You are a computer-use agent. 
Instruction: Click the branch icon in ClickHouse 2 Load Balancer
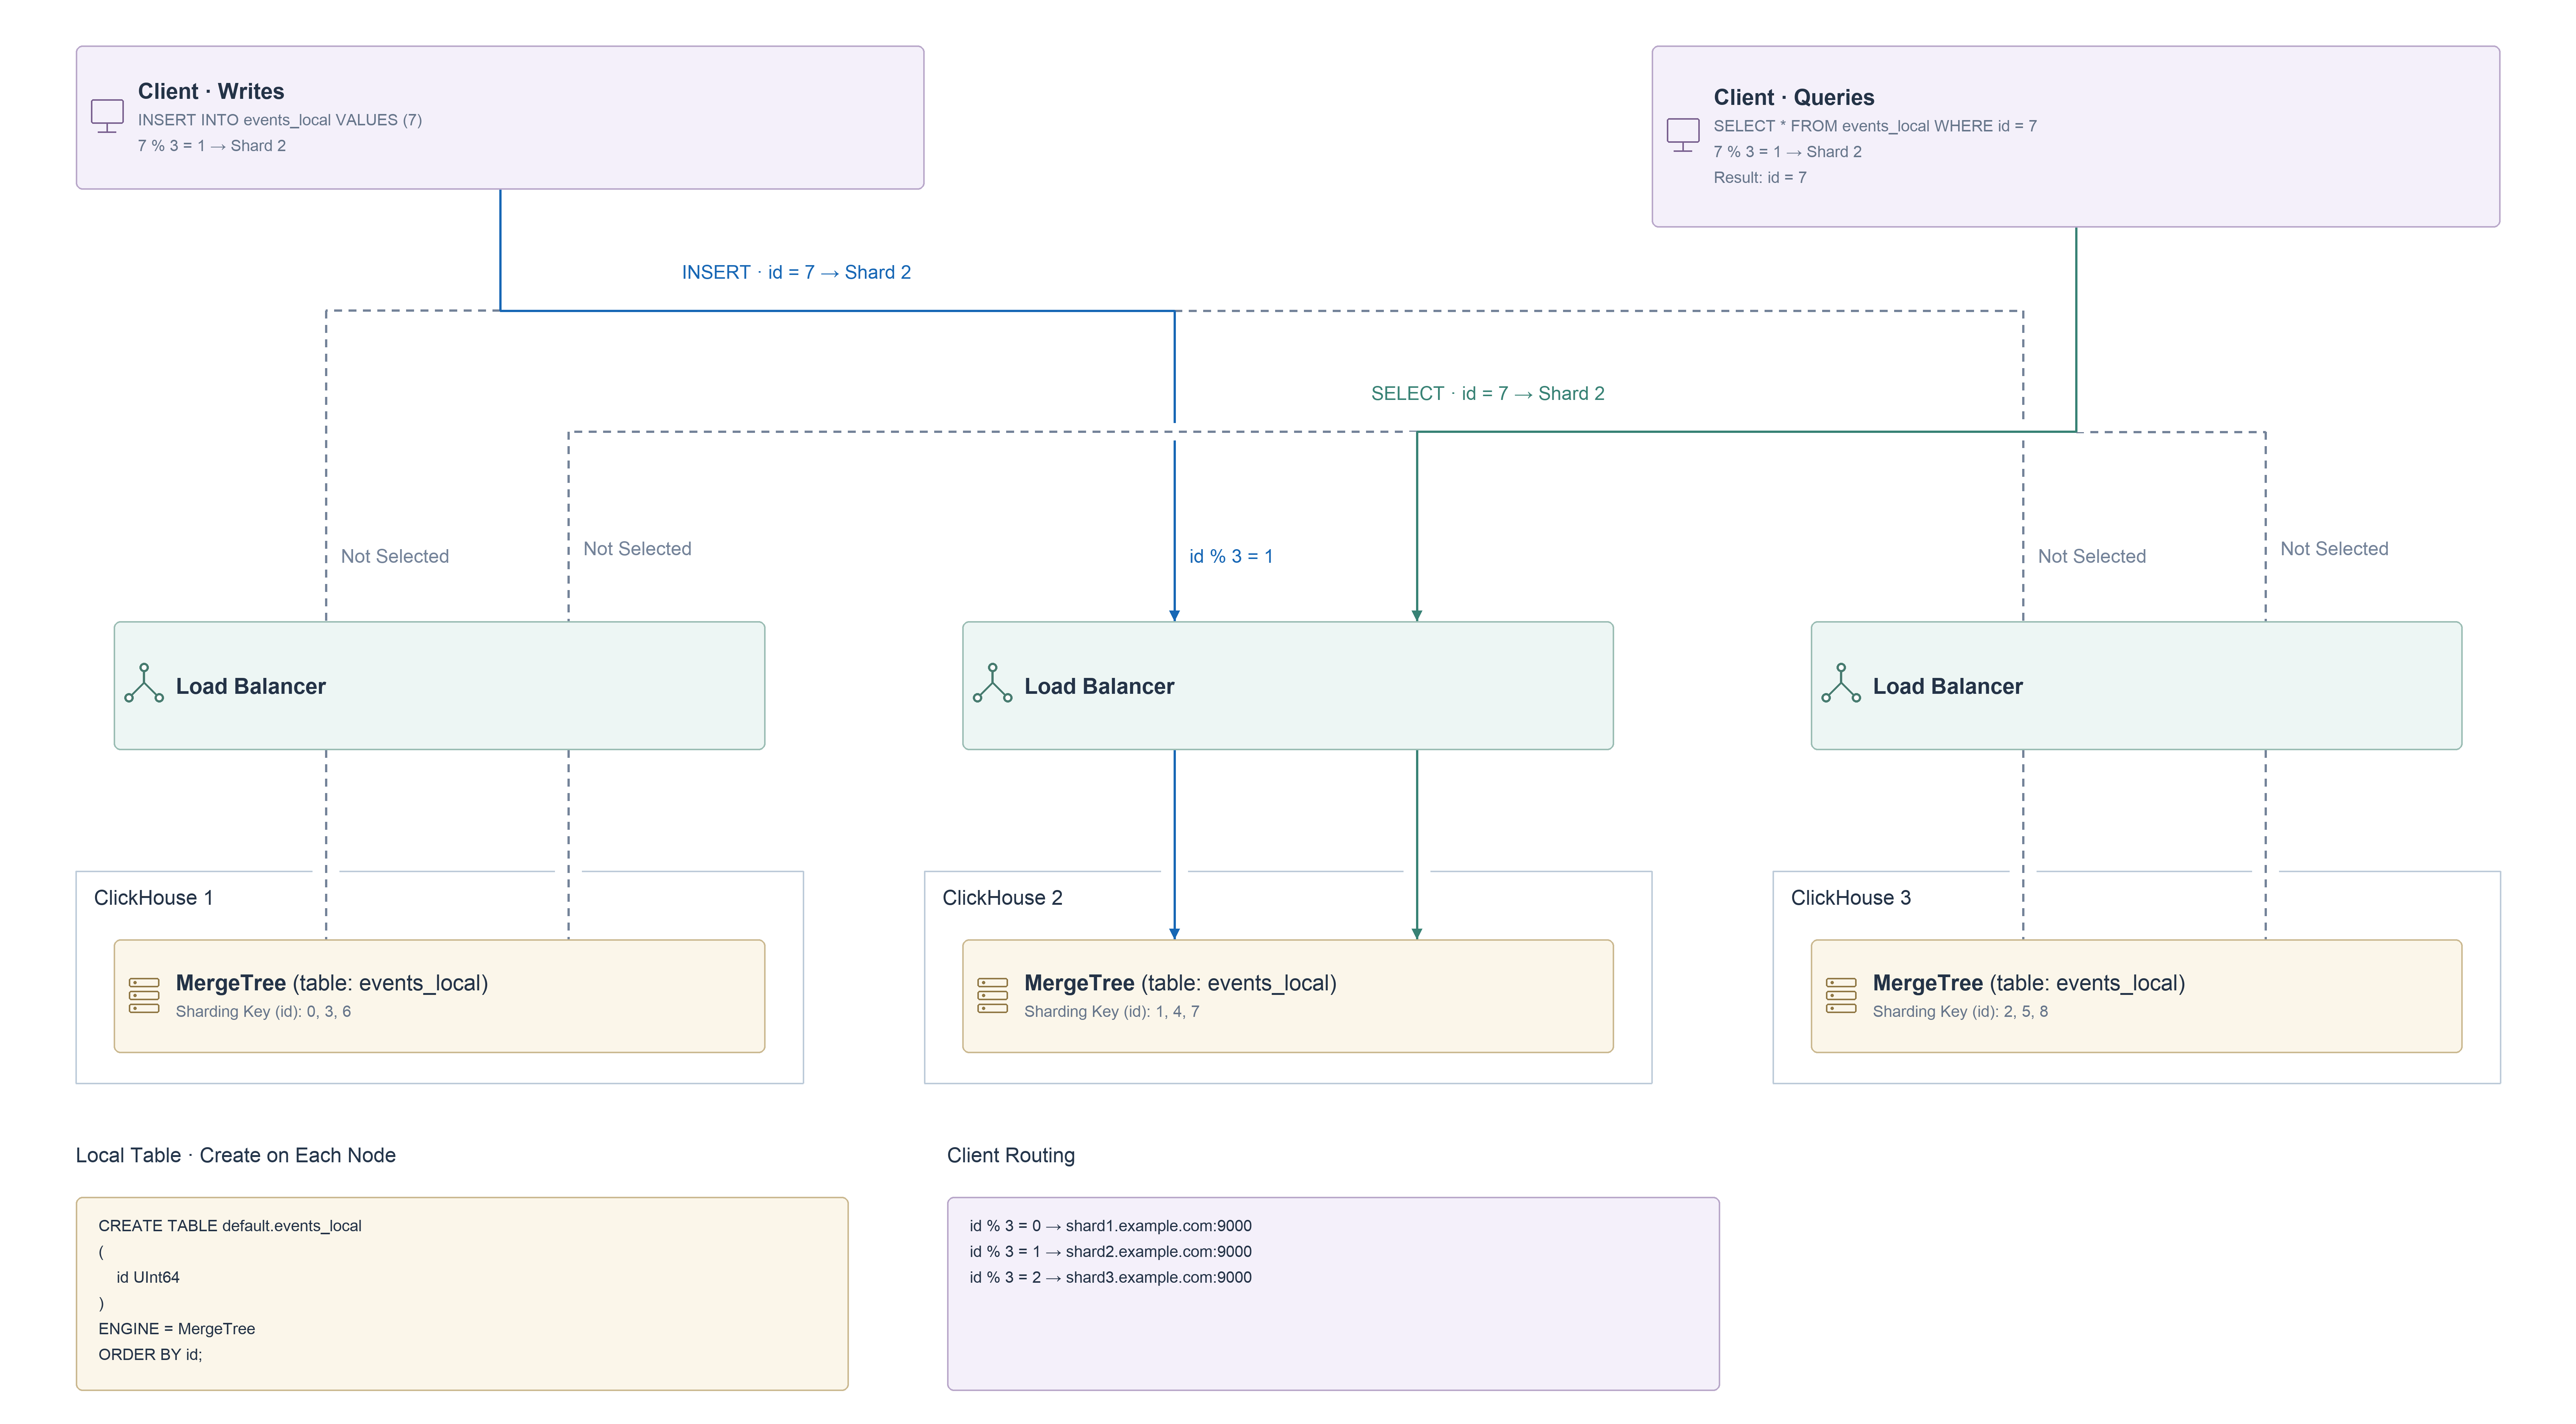[992, 683]
